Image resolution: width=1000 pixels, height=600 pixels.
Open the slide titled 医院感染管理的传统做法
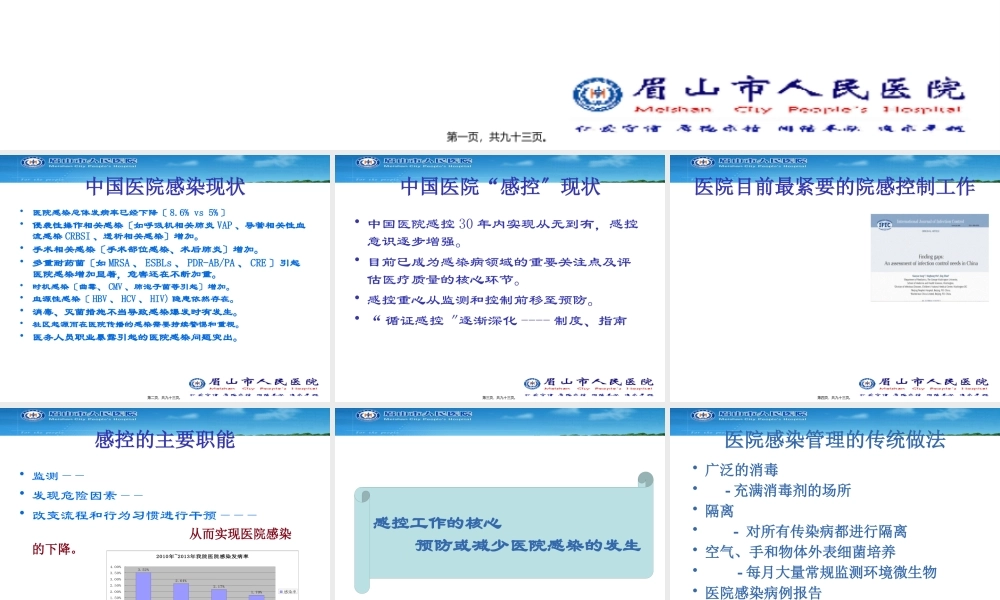[835, 504]
